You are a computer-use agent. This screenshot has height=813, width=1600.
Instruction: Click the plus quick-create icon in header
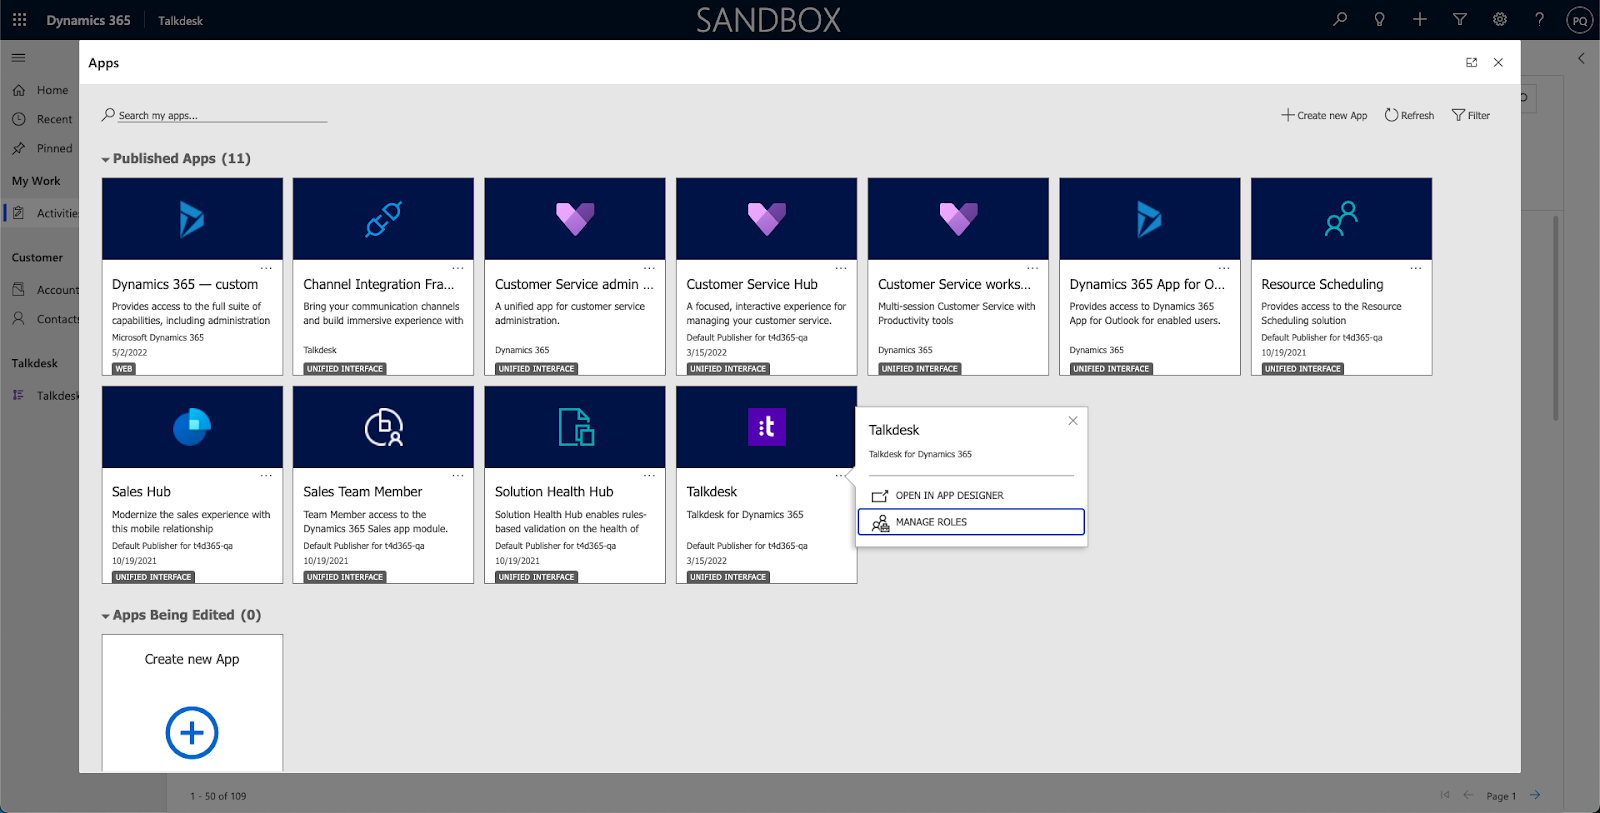pyautogui.click(x=1420, y=19)
